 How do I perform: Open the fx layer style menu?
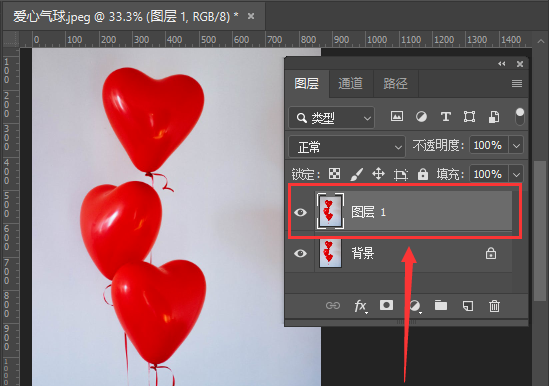pyautogui.click(x=361, y=306)
